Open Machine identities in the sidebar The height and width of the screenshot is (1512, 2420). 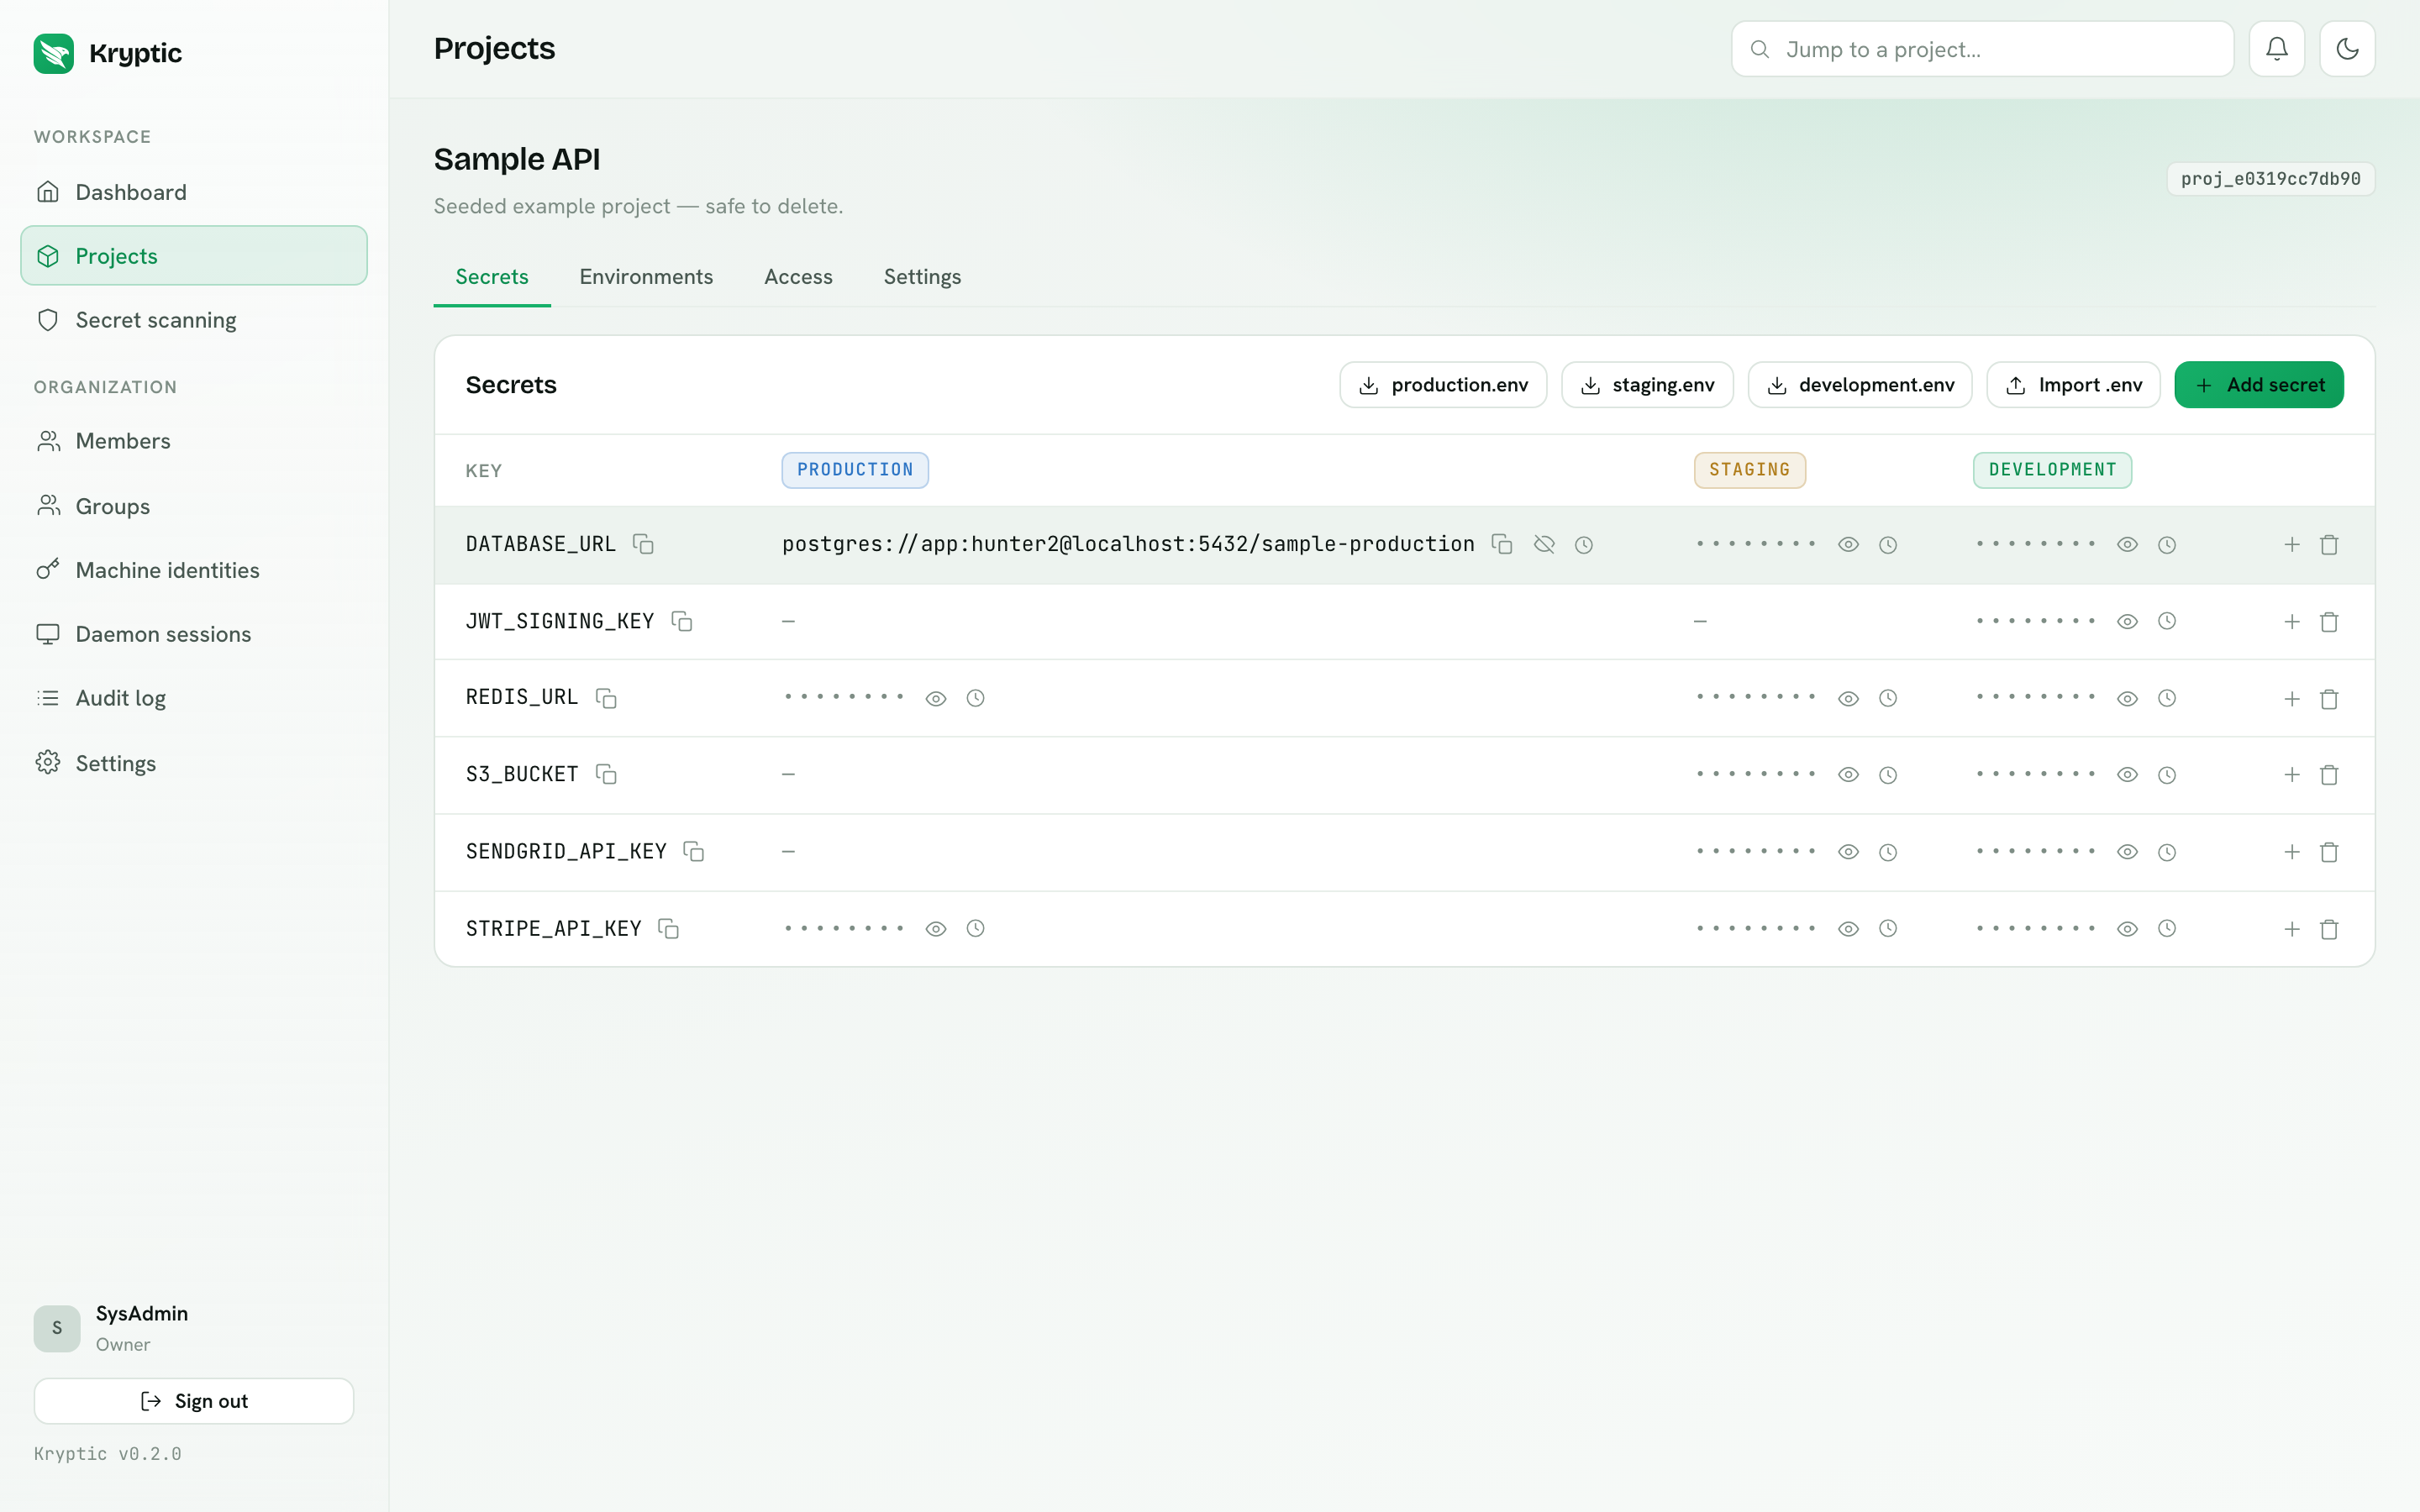194,570
